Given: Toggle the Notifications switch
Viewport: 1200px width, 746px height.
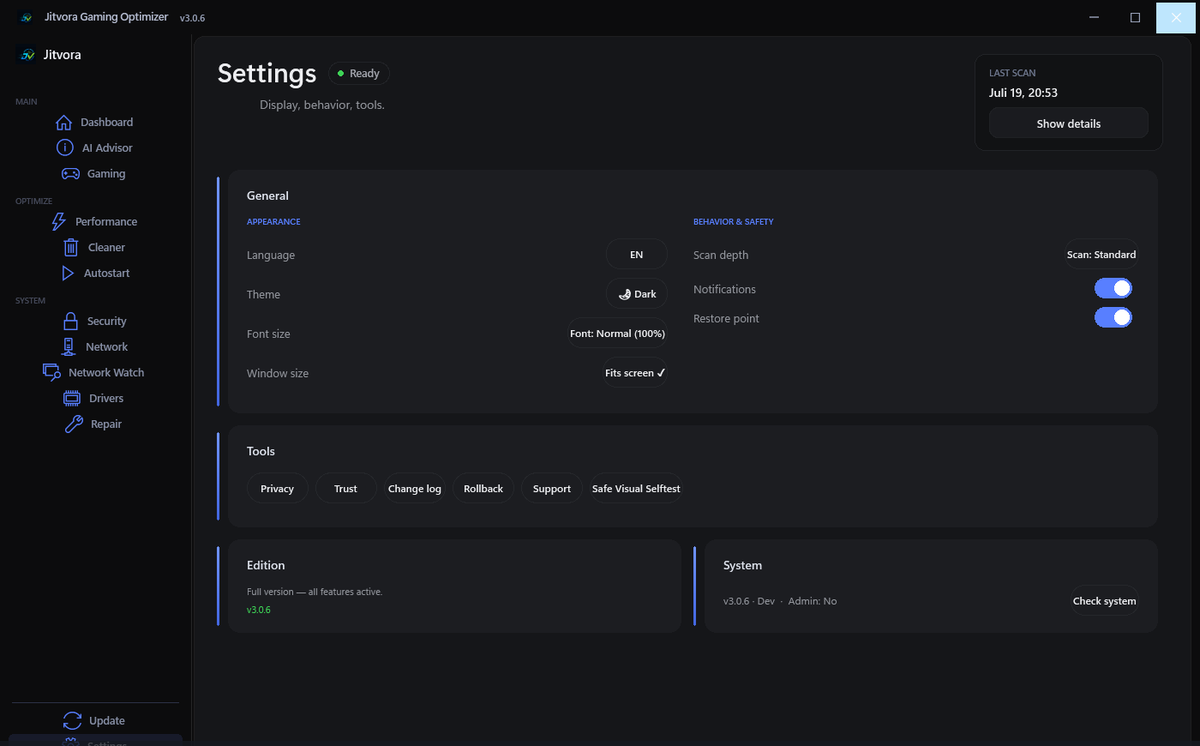Looking at the screenshot, I should 1113,289.
